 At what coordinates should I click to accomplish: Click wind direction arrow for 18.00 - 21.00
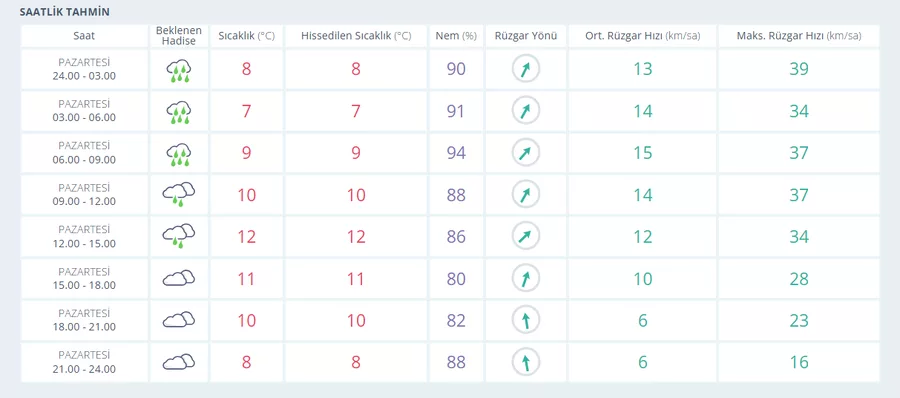pyautogui.click(x=526, y=320)
